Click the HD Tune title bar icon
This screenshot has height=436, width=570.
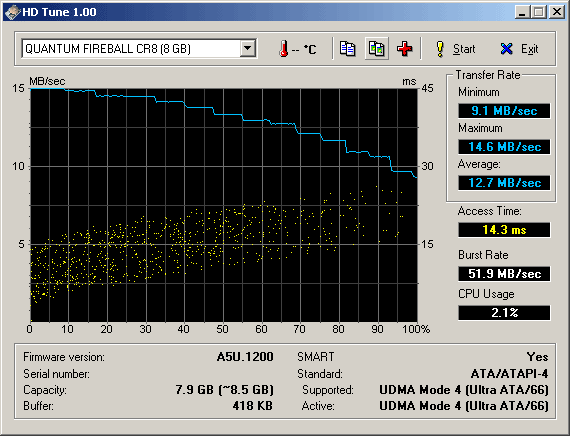pos(12,12)
